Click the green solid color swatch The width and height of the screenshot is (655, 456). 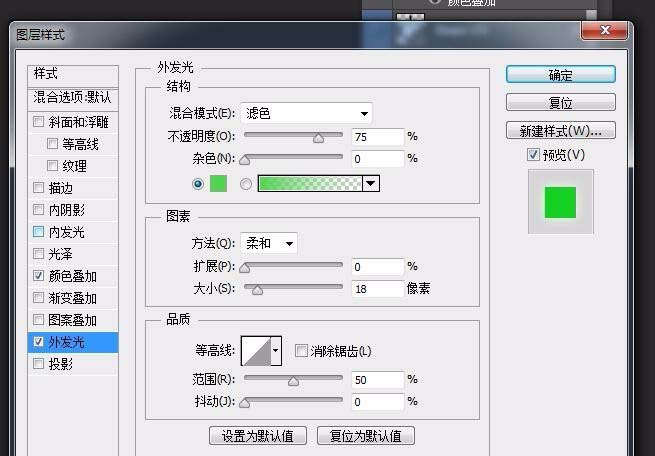click(219, 184)
